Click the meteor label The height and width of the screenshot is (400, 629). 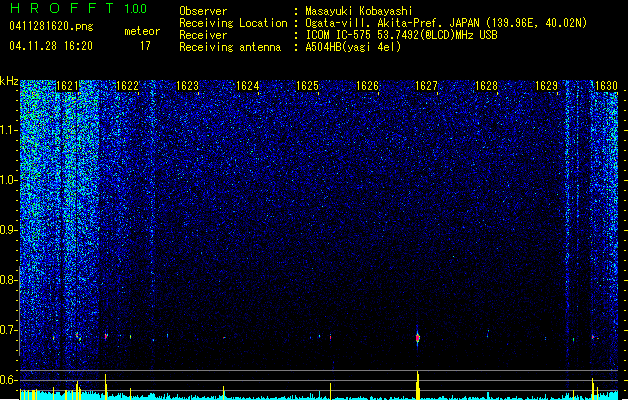[x=142, y=31]
